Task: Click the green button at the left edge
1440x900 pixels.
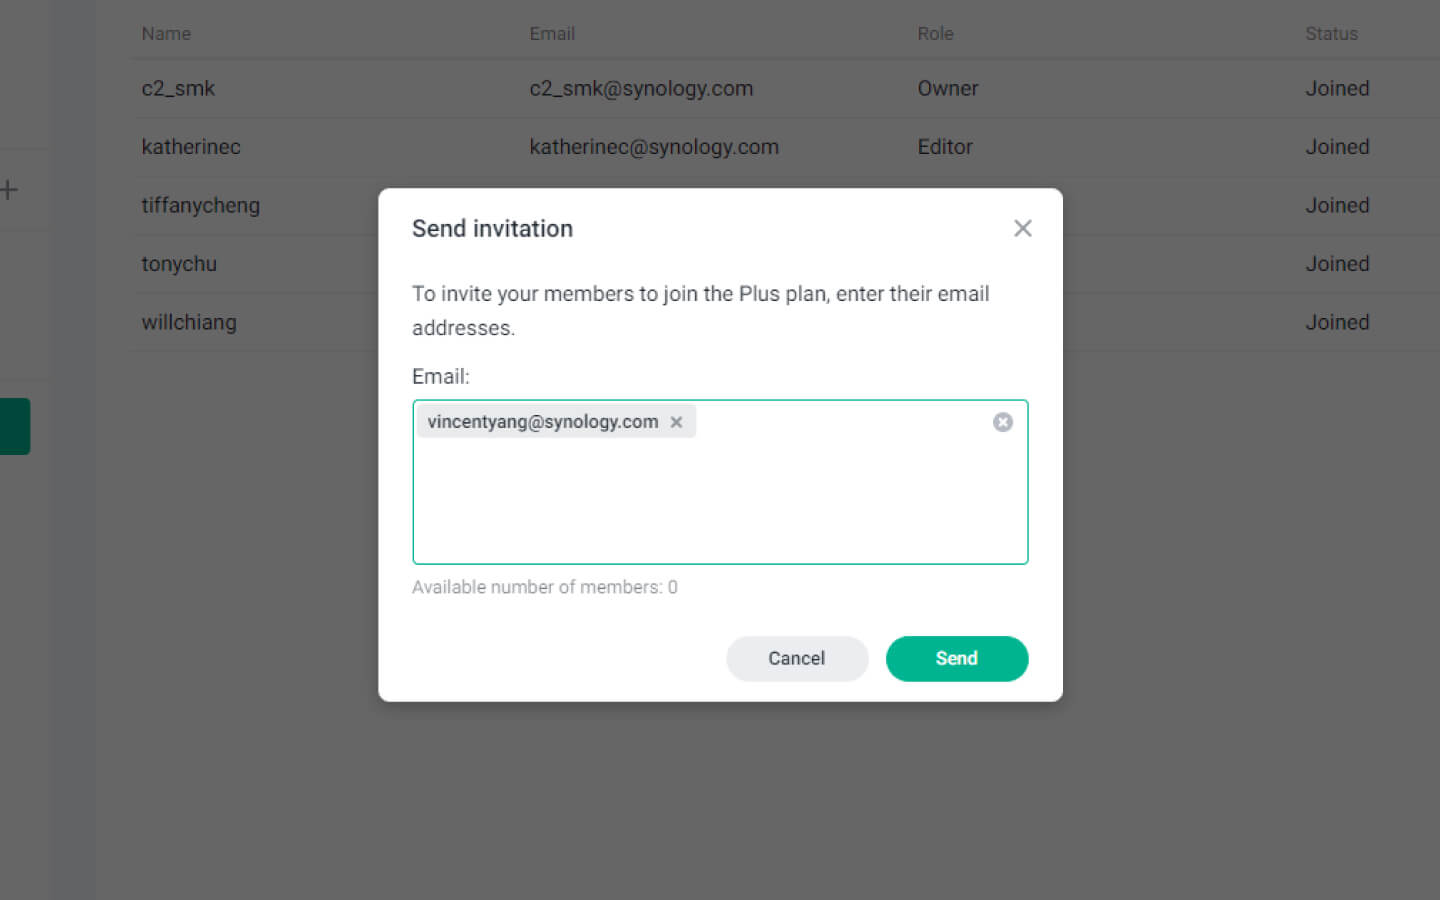Action: pos(15,426)
